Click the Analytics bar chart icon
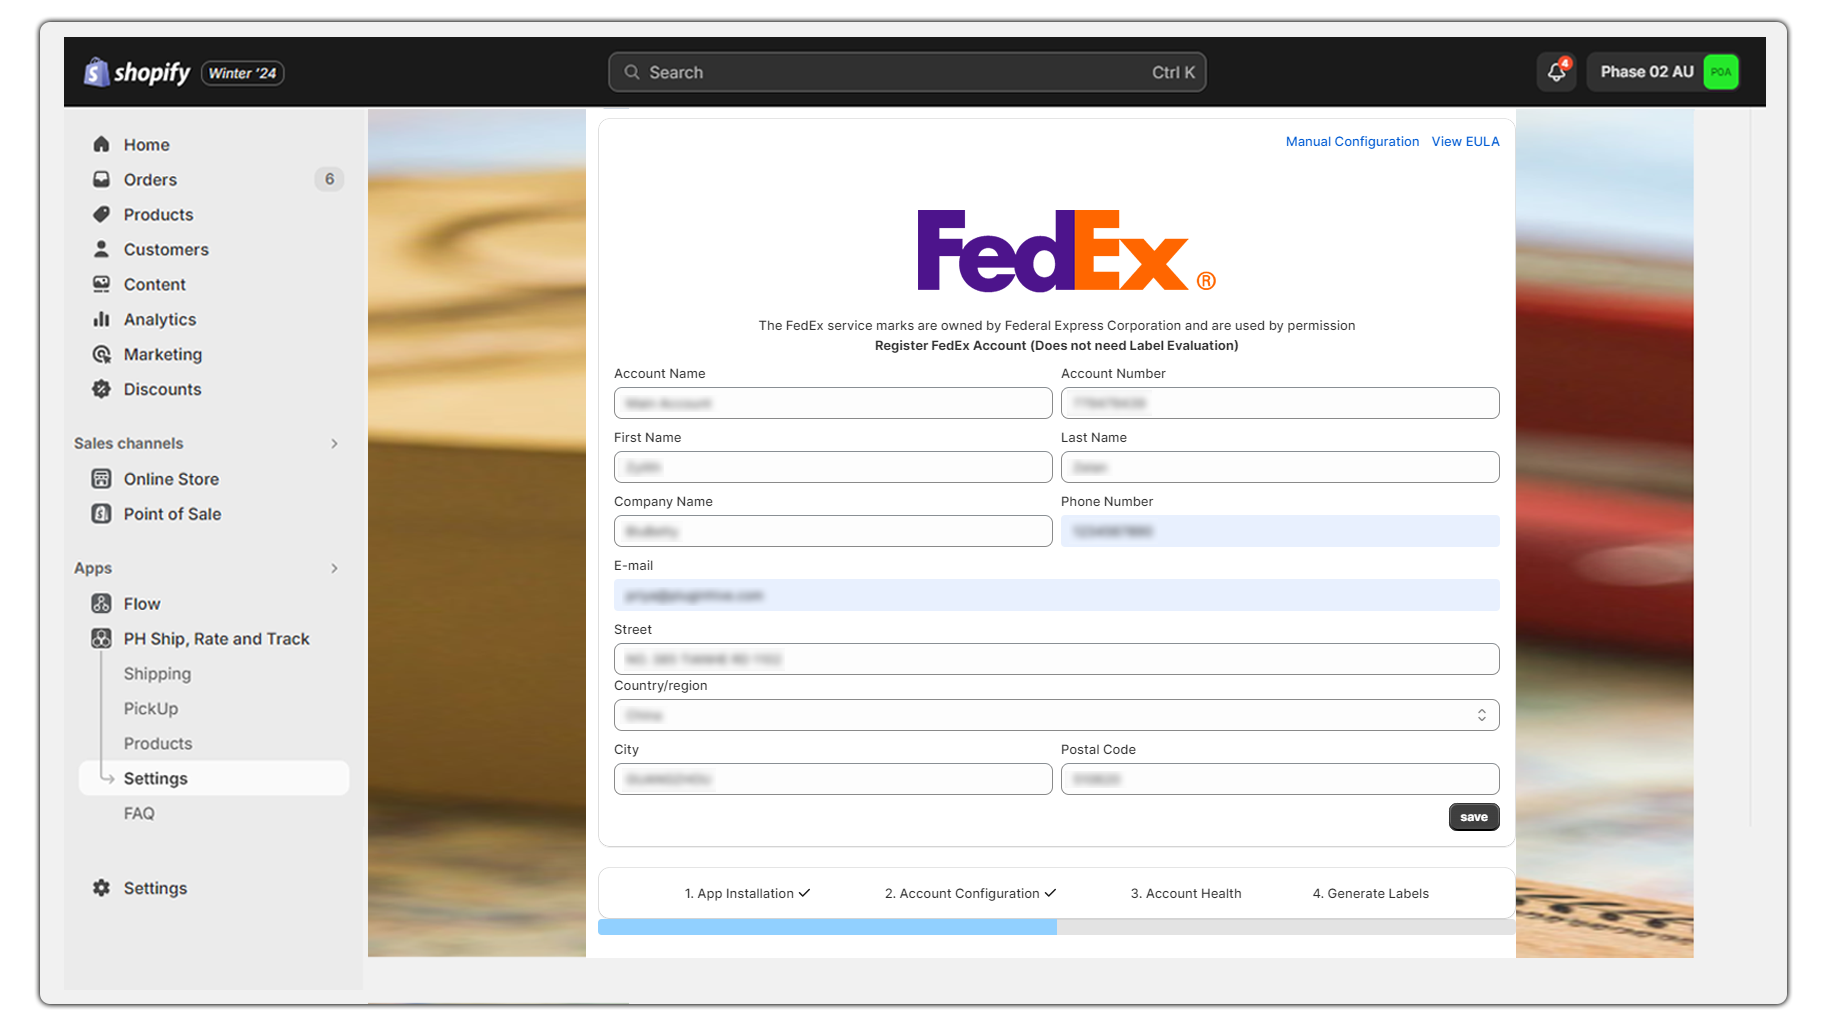Image resolution: width=1822 pixels, height=1025 pixels. (x=101, y=319)
